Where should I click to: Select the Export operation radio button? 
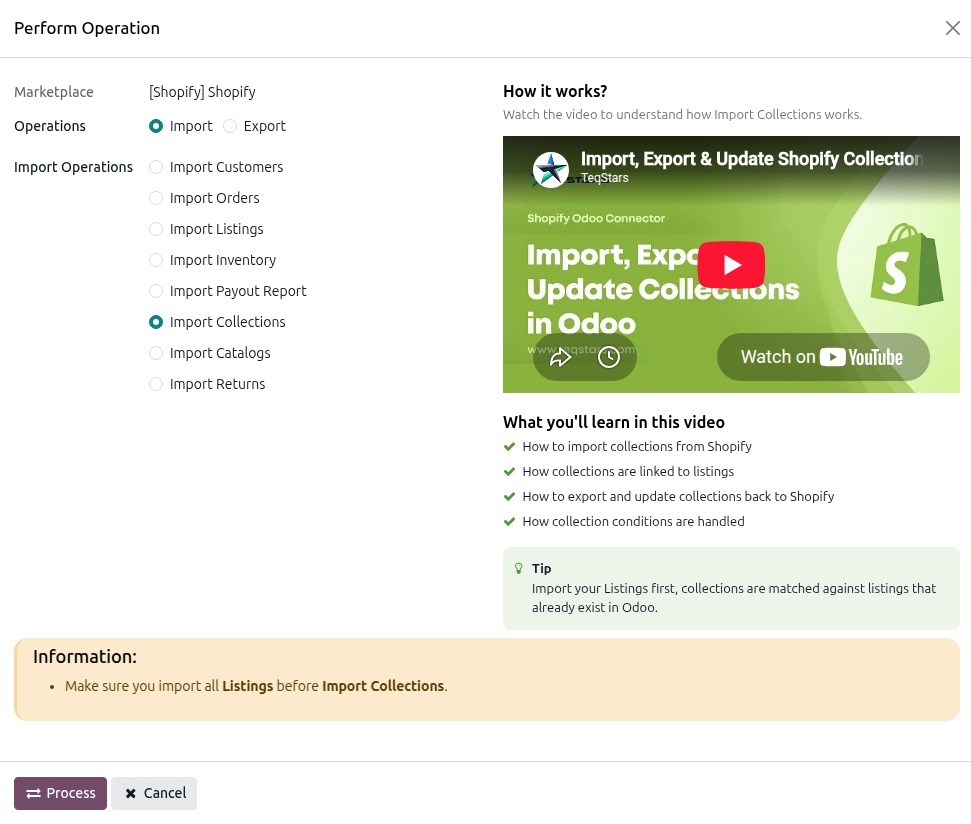coord(230,126)
